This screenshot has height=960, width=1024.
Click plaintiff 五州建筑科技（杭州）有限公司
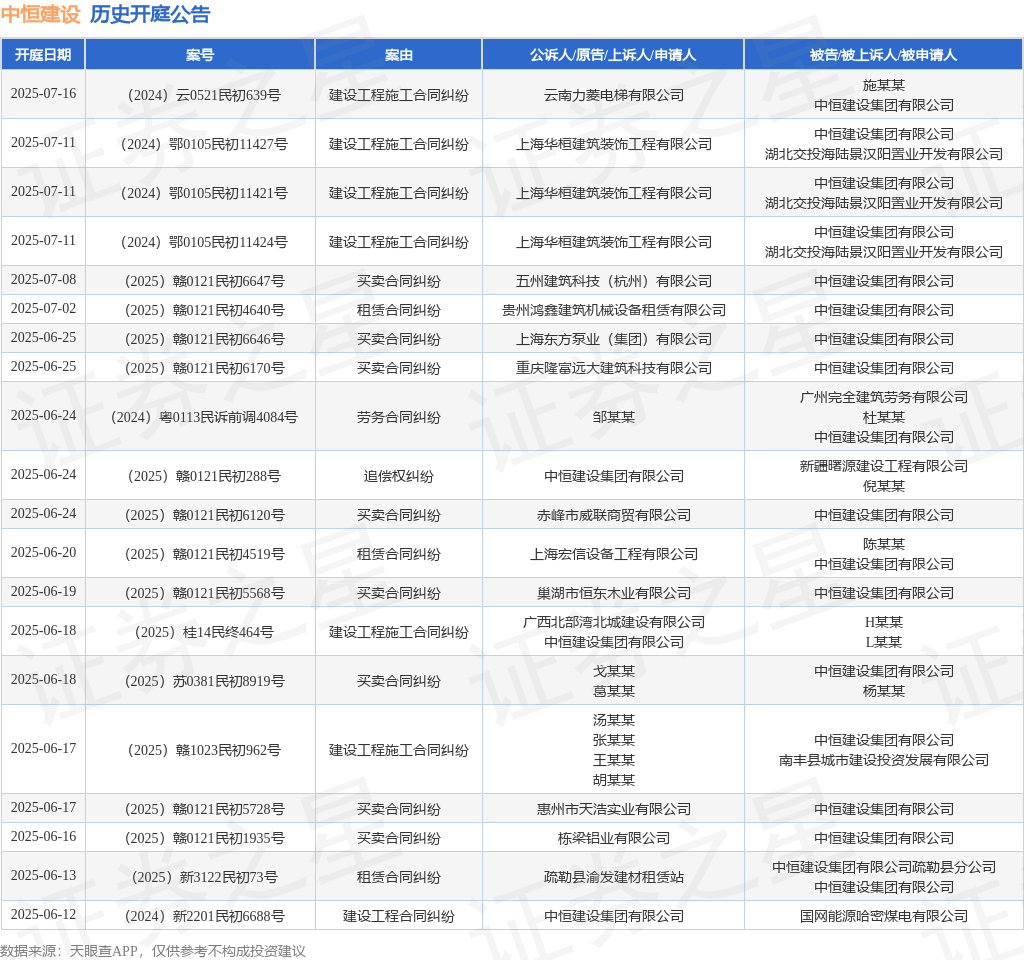pyautogui.click(x=614, y=281)
